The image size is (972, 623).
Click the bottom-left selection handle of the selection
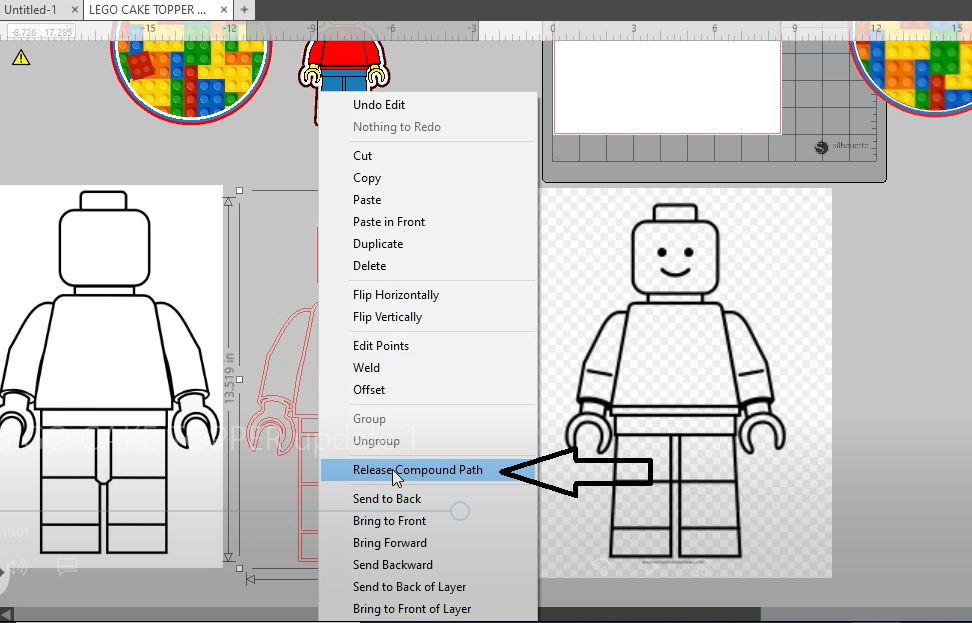pos(240,568)
